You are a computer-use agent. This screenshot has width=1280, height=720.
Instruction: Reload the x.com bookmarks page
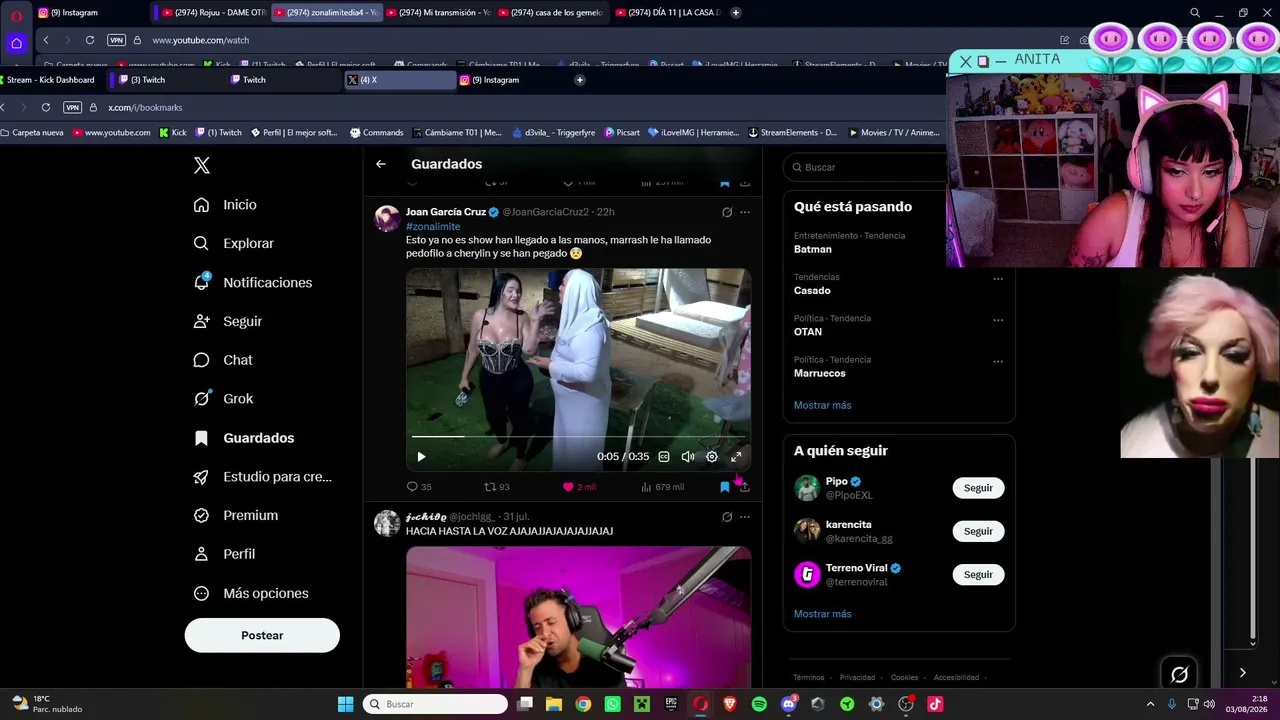tap(46, 107)
